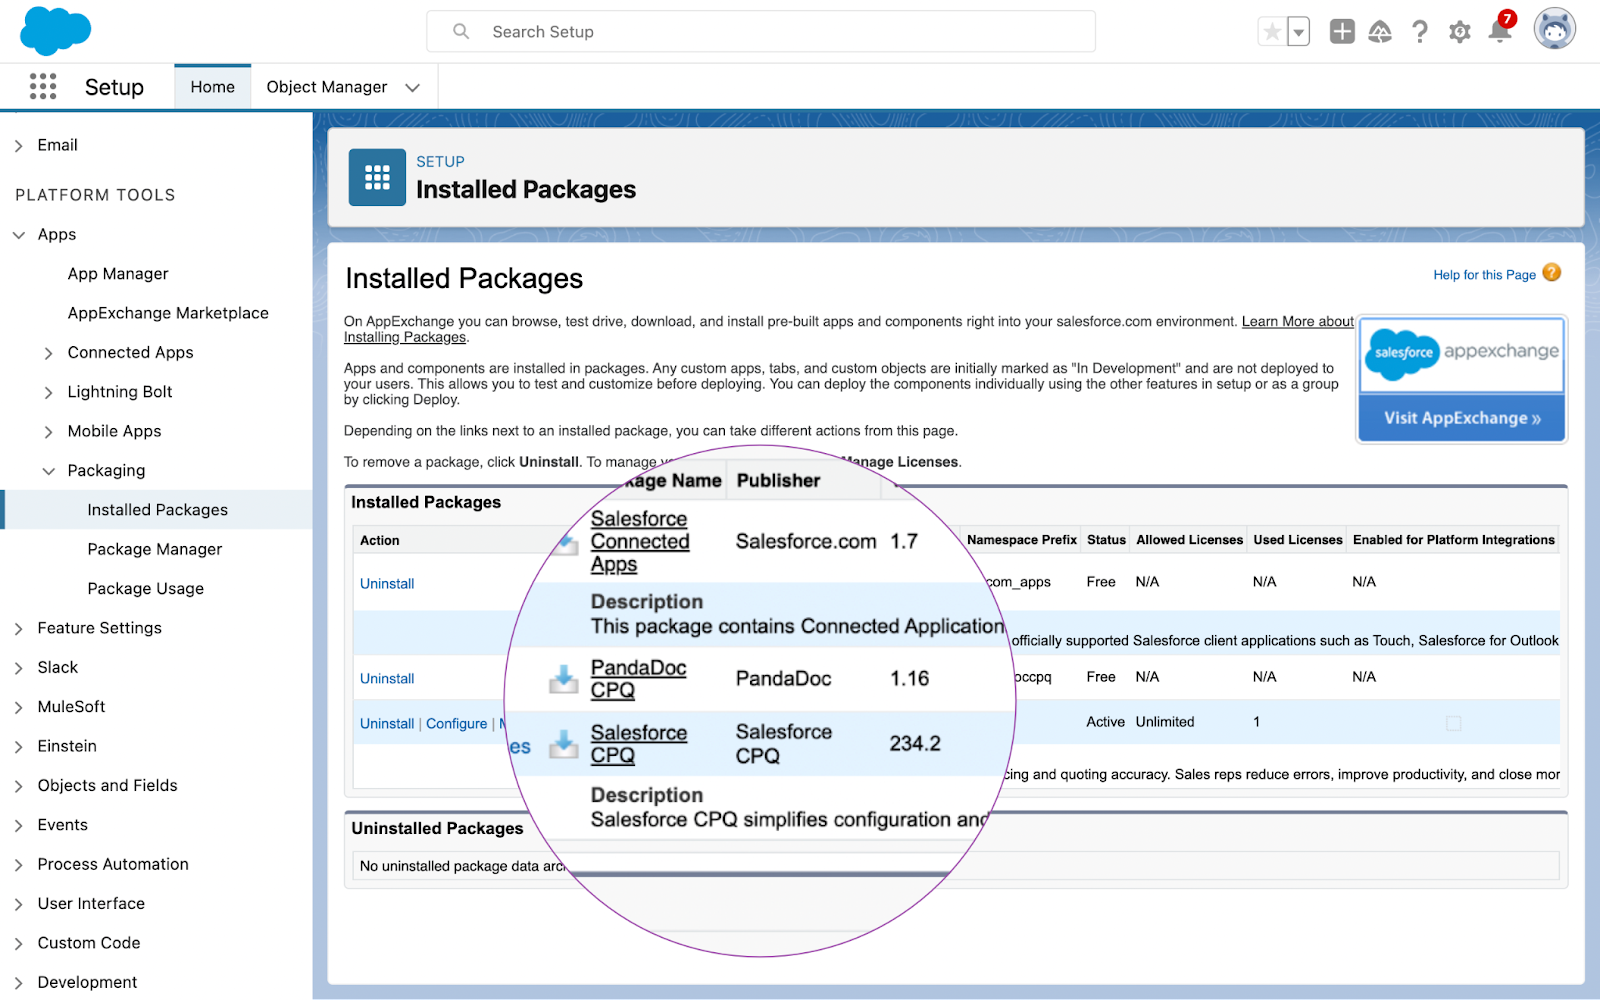
Task: Open the notifications bell
Action: click(1500, 30)
